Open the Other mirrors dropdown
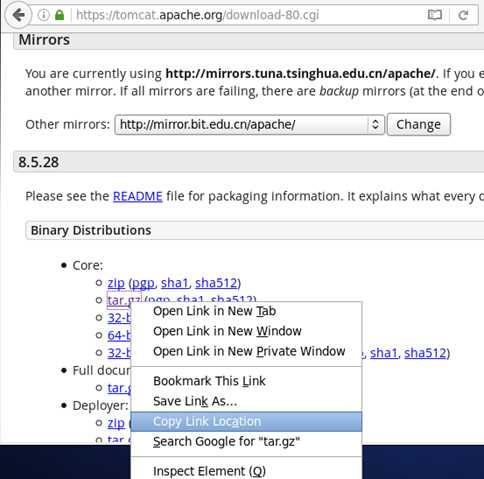 pyautogui.click(x=249, y=125)
